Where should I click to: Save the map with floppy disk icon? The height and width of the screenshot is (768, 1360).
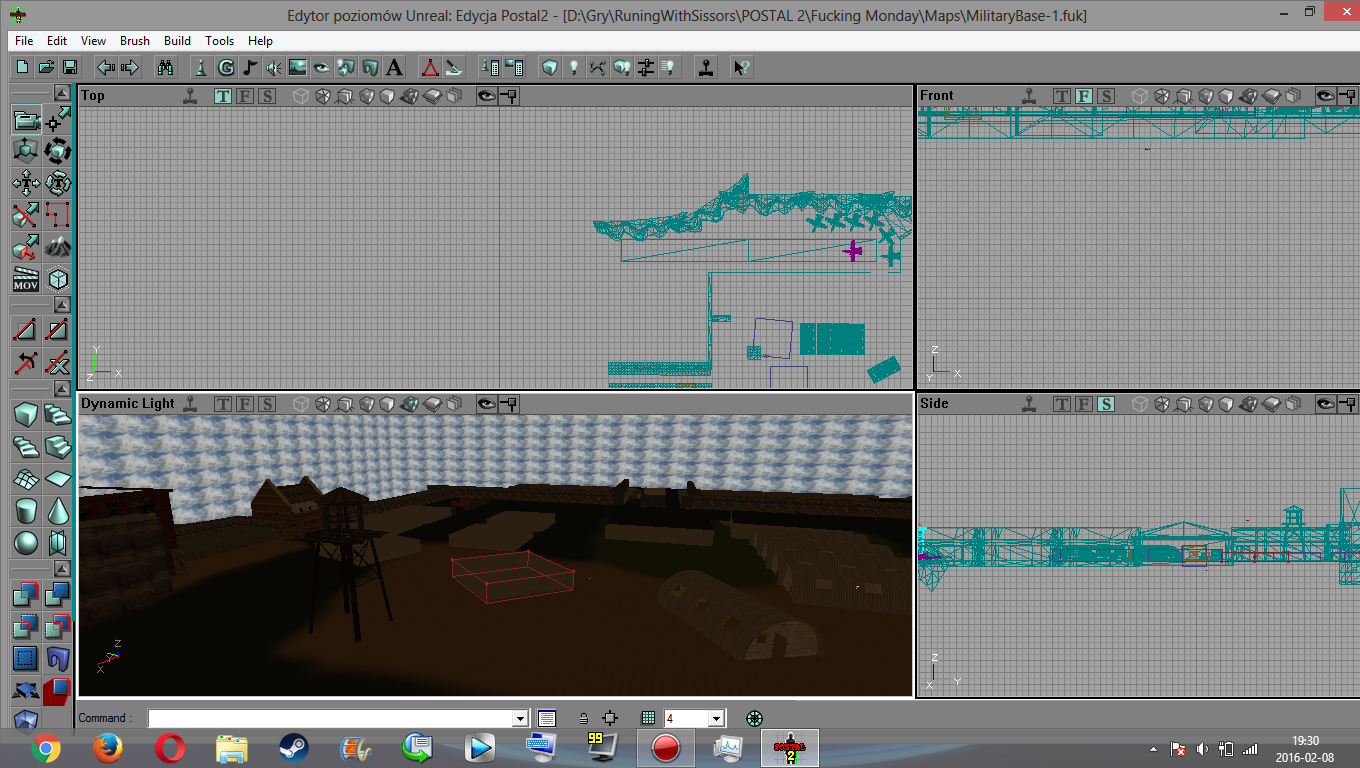tap(70, 67)
